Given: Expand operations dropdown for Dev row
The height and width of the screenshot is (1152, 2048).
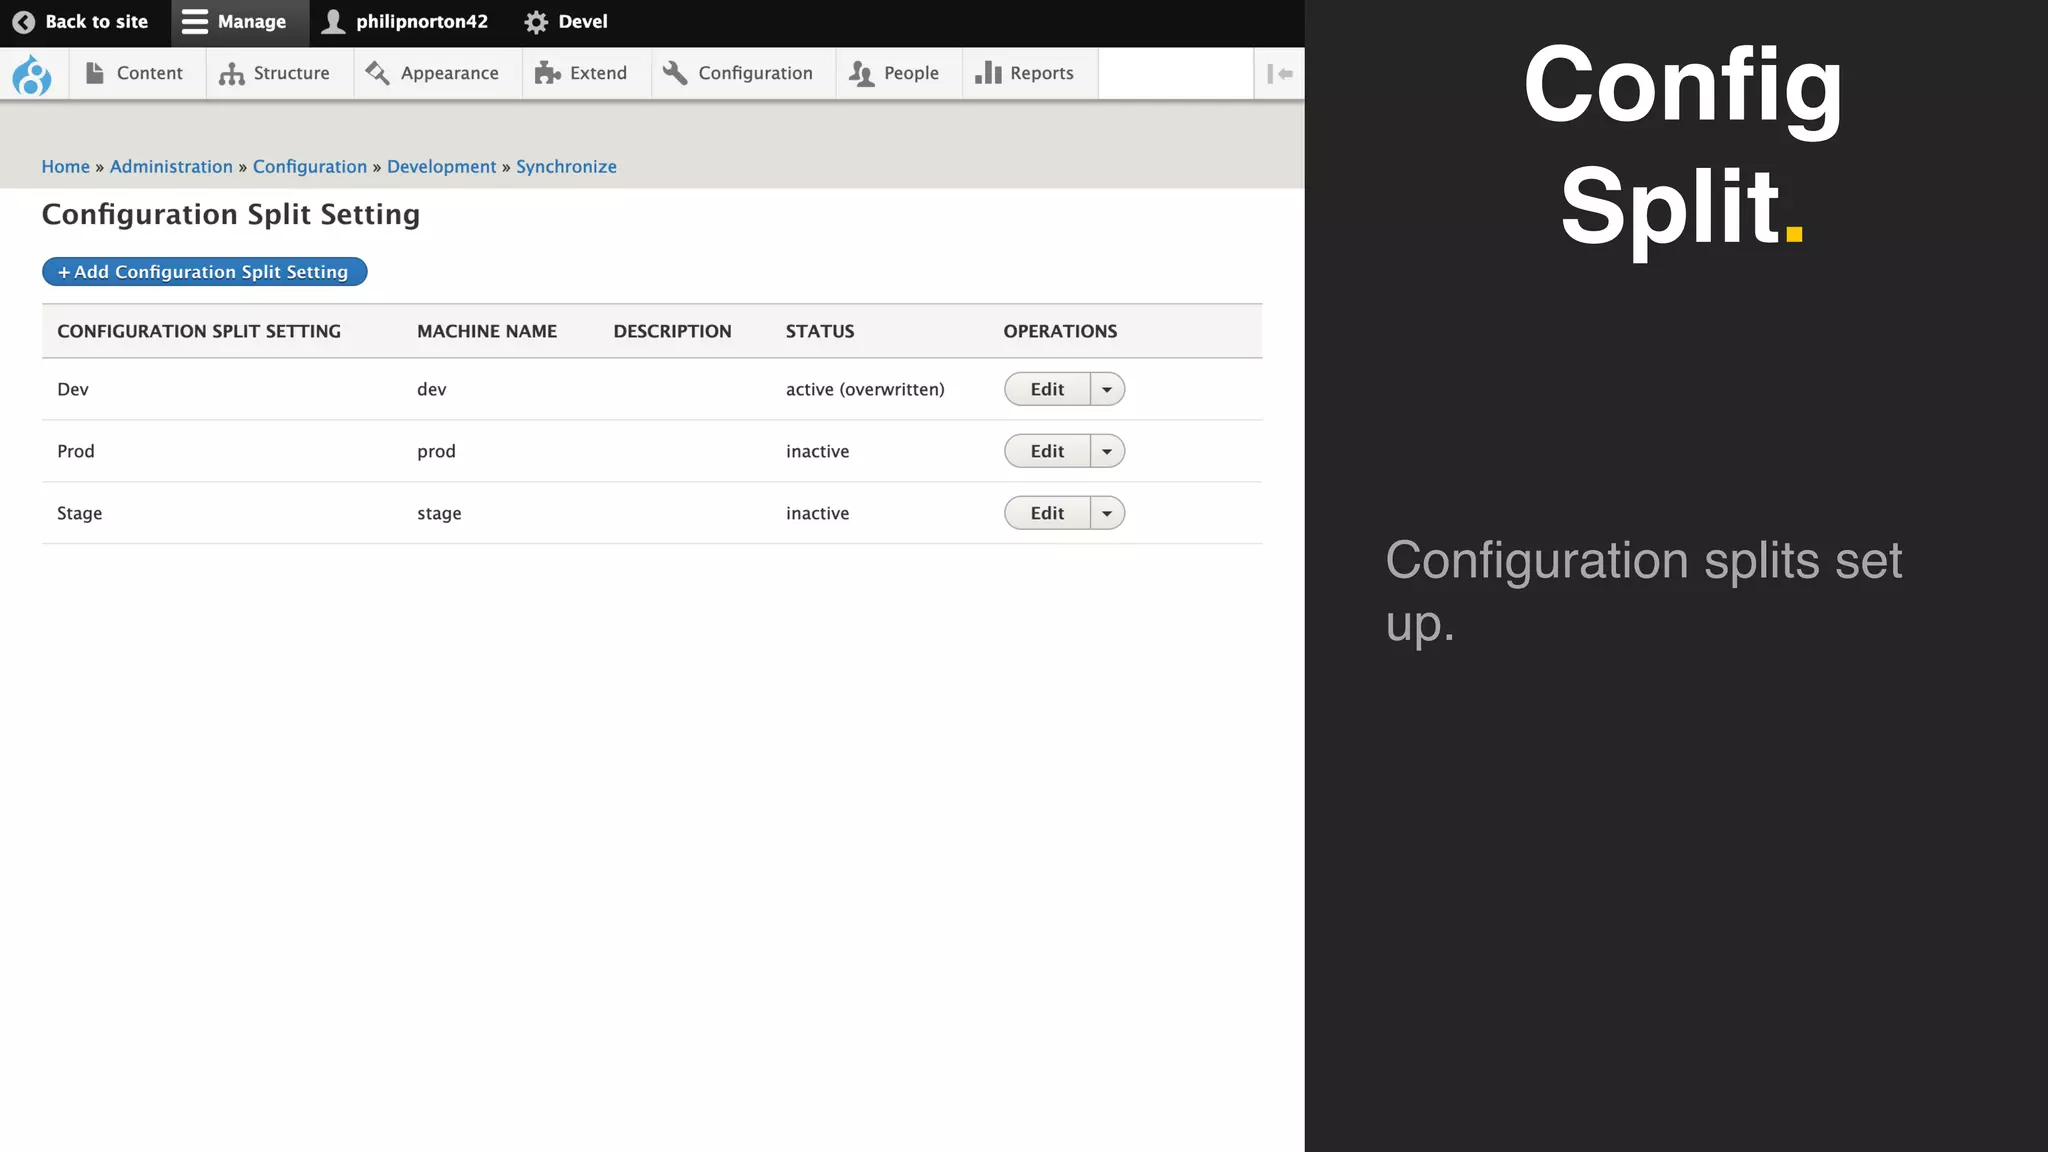Looking at the screenshot, I should click(1107, 389).
